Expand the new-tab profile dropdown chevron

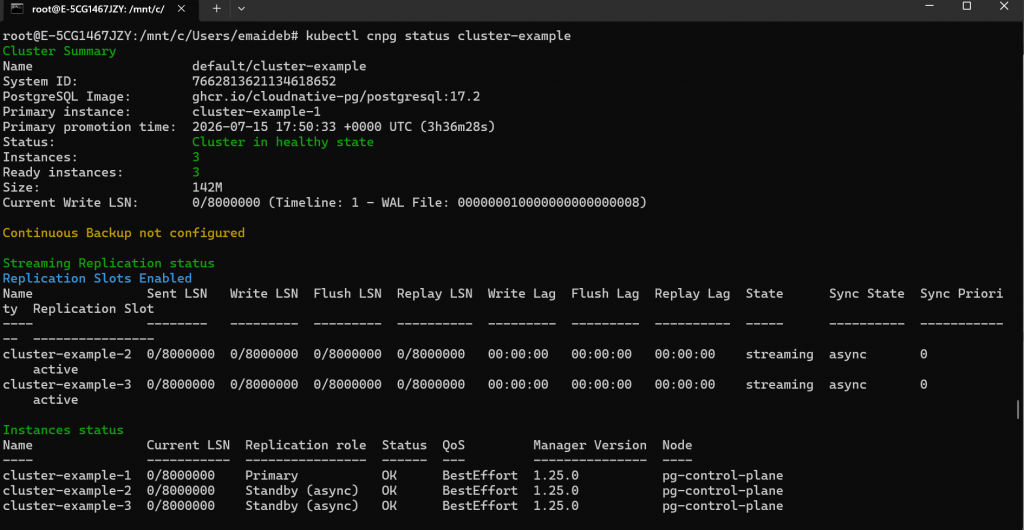[241, 8]
